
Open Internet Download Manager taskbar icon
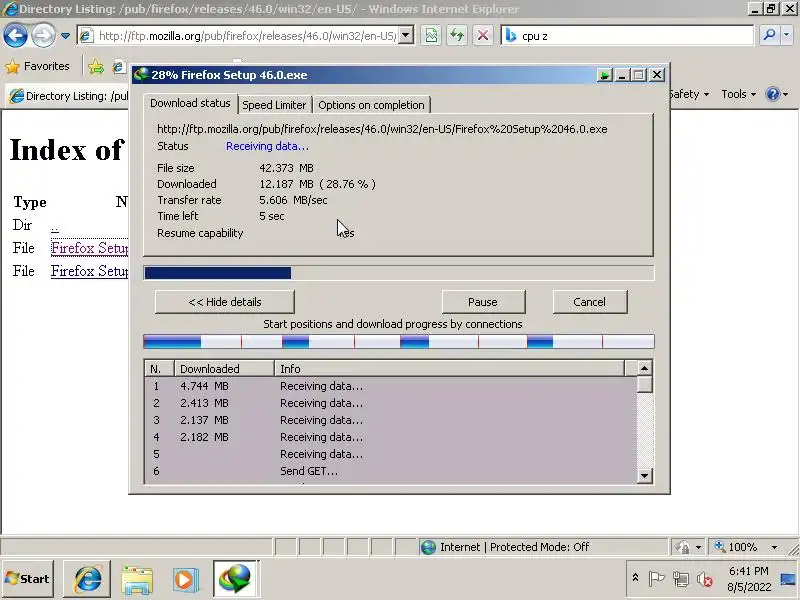(235, 579)
